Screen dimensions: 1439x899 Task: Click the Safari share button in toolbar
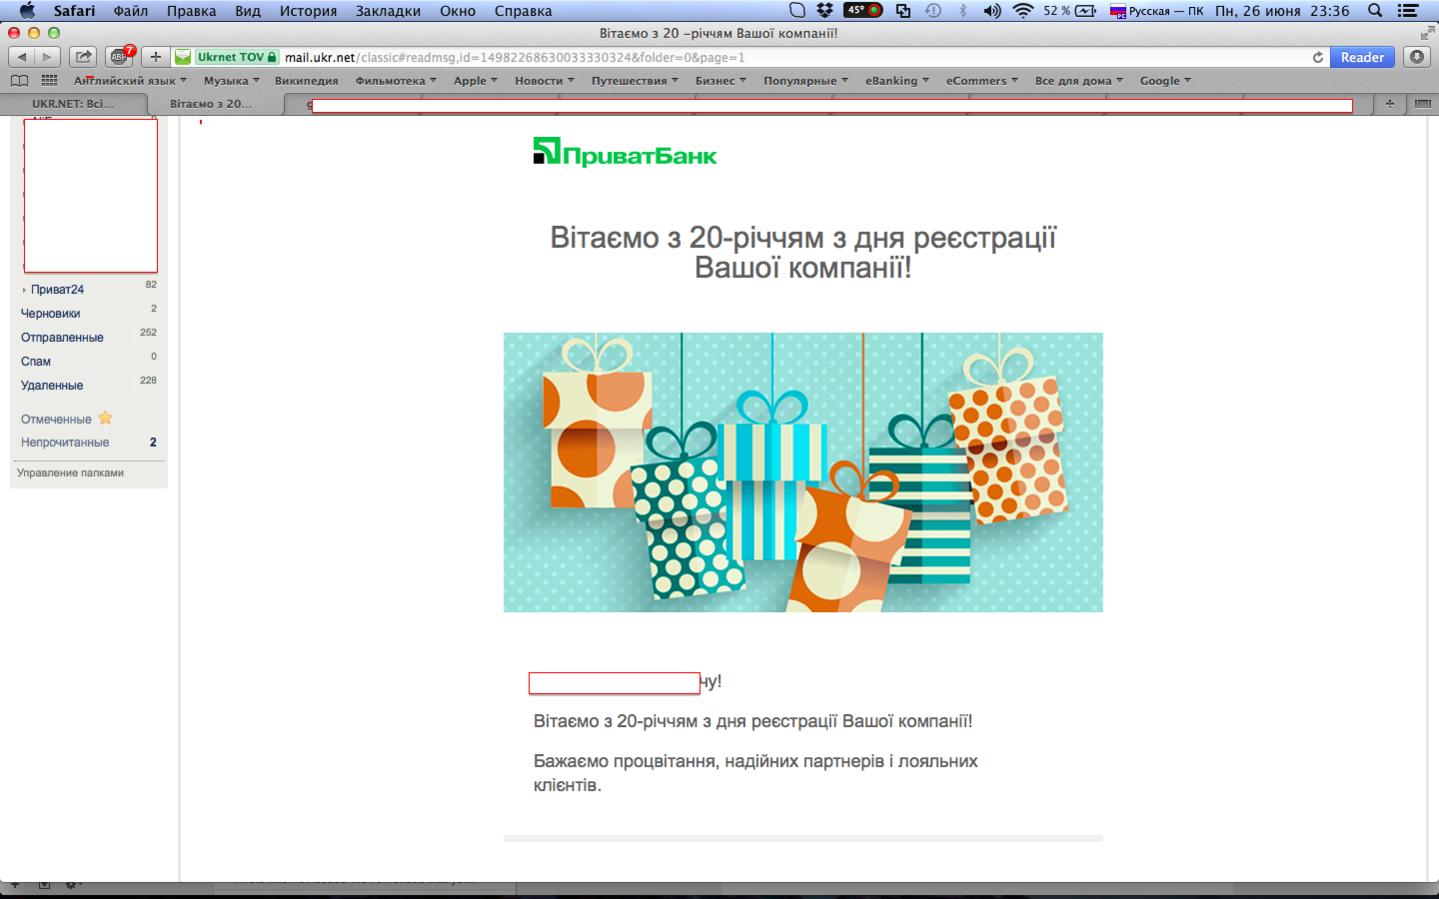84,57
